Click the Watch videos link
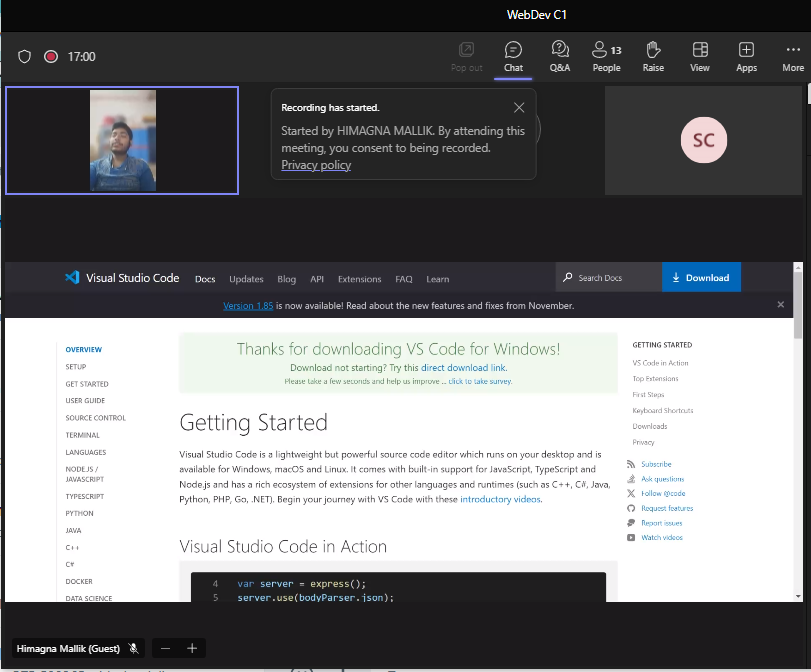Viewport: 811px width, 672px height. [662, 537]
